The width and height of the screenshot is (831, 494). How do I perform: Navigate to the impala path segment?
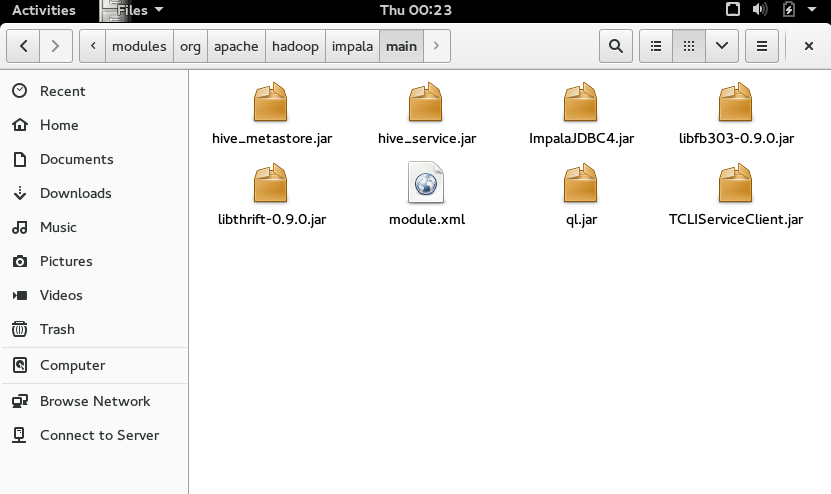(x=352, y=46)
